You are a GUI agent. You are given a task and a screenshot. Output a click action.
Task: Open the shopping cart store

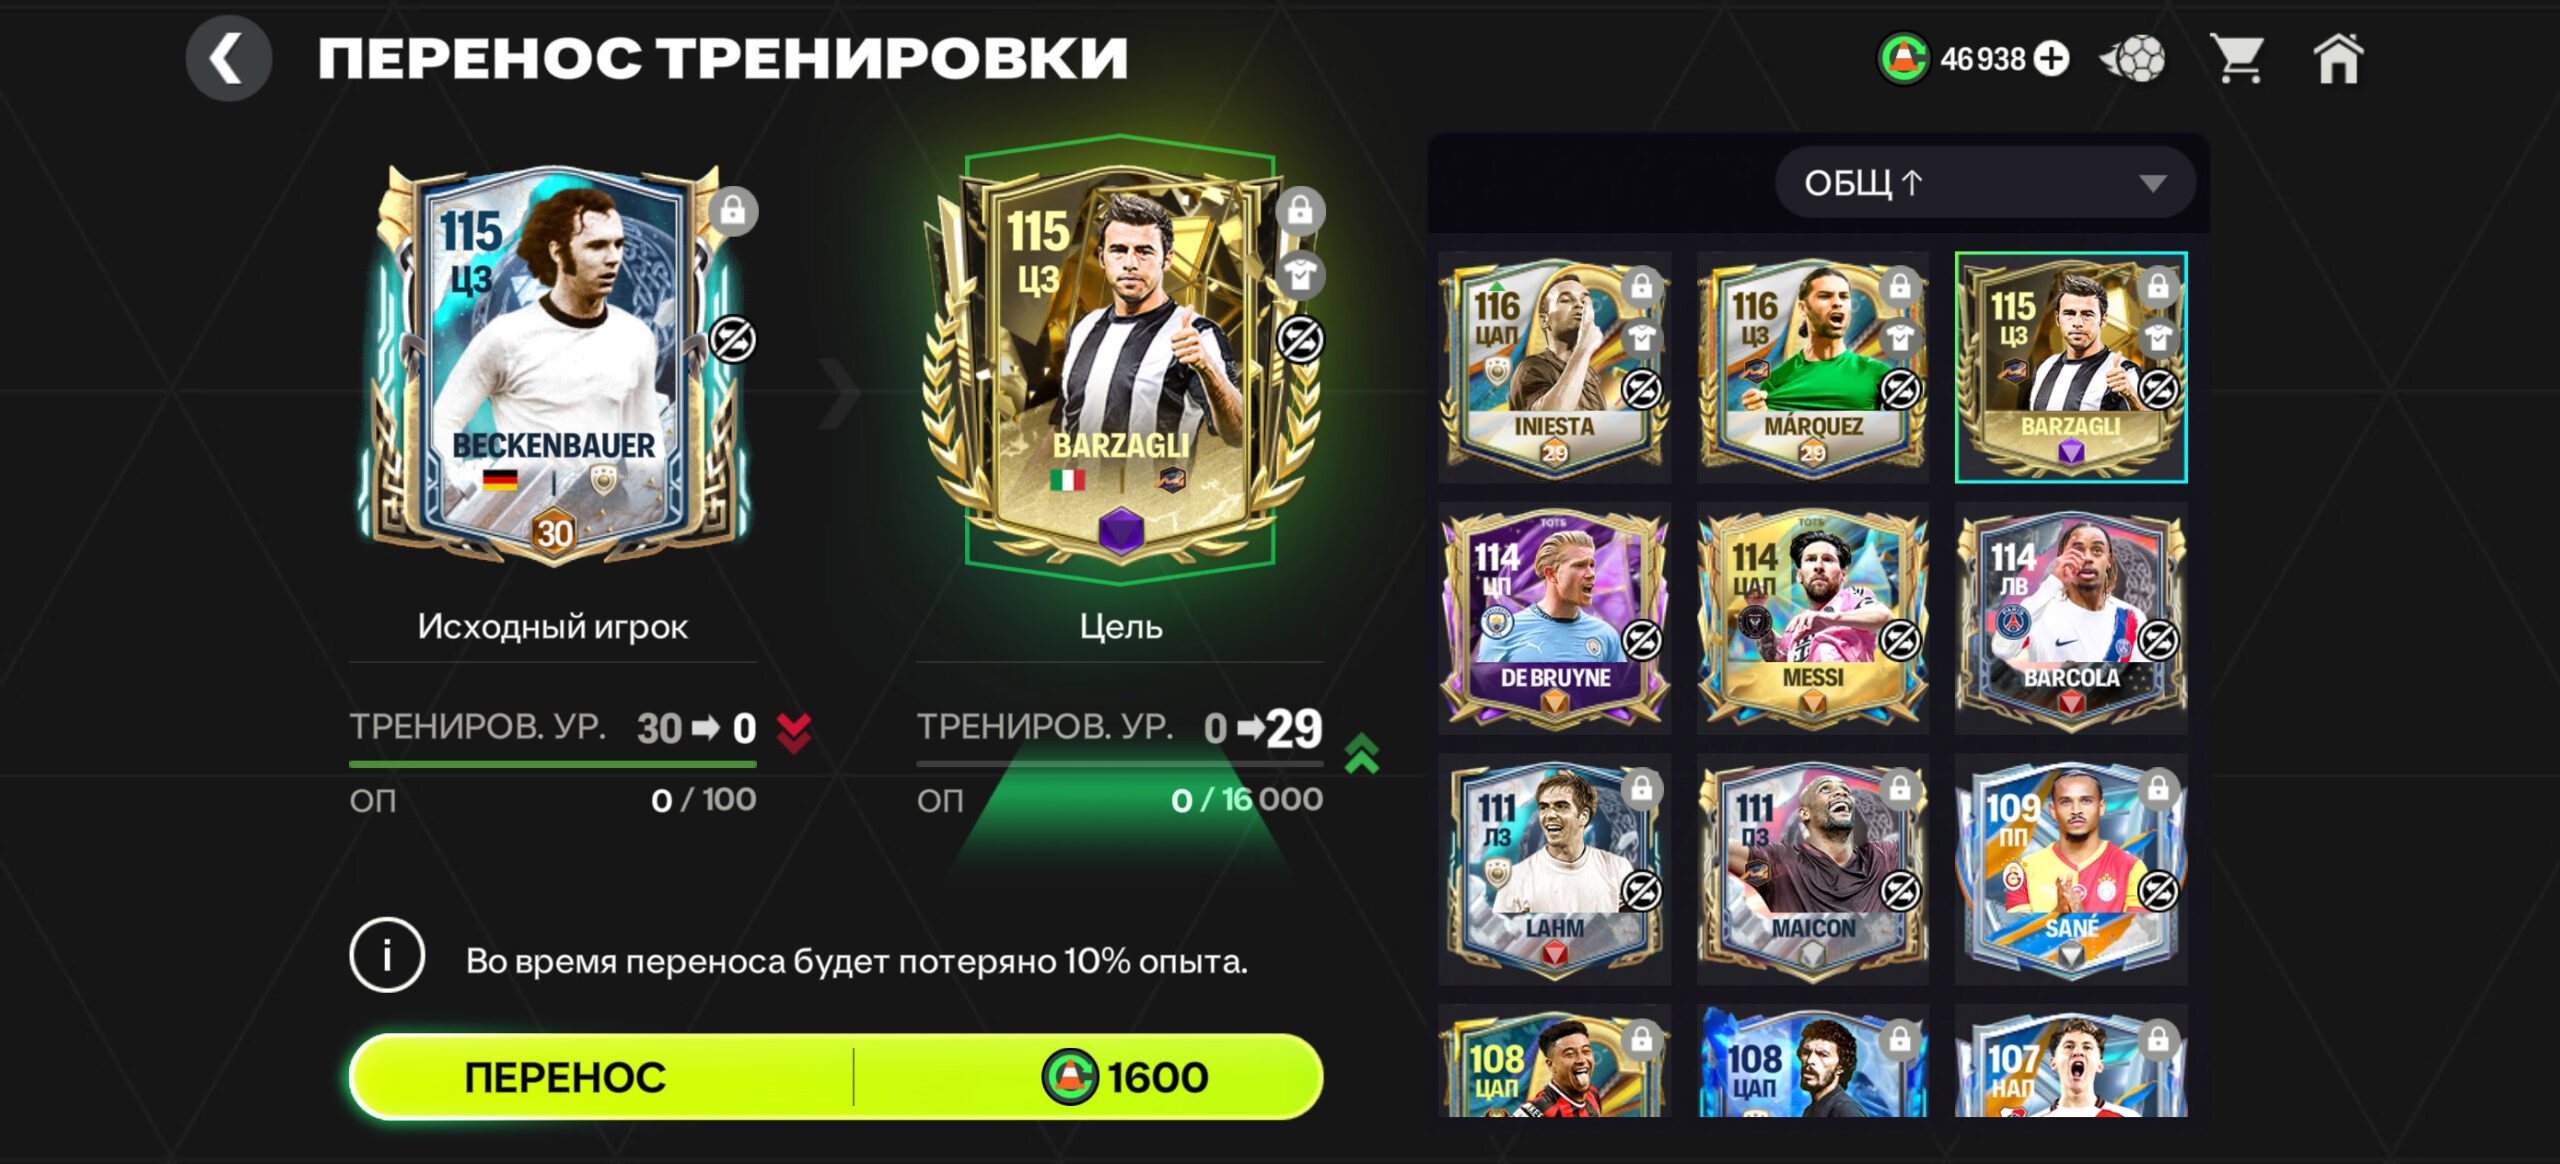[x=2236, y=59]
